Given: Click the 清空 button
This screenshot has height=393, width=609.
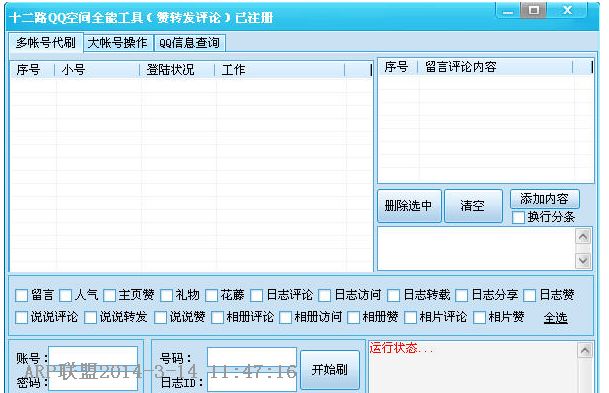Looking at the screenshot, I should [x=473, y=206].
